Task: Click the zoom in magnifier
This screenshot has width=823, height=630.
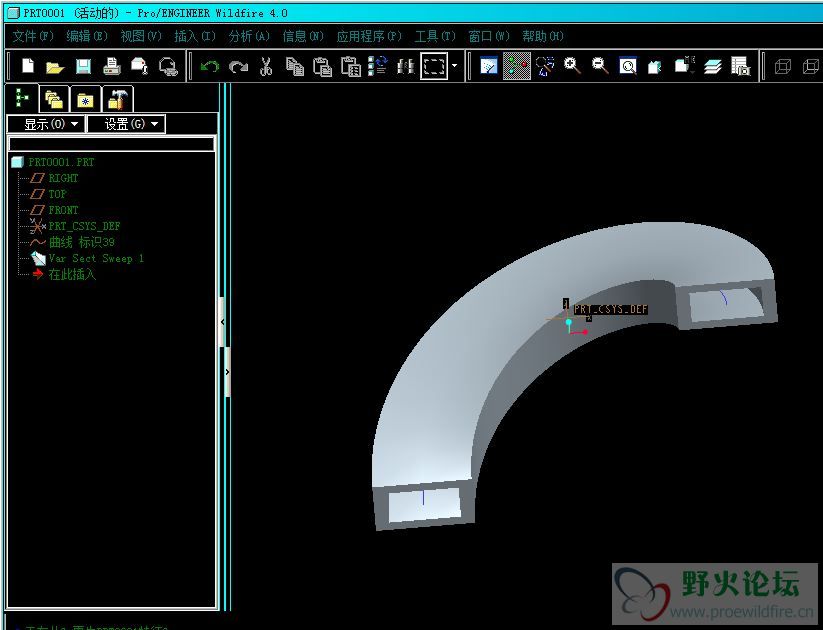Action: point(572,67)
